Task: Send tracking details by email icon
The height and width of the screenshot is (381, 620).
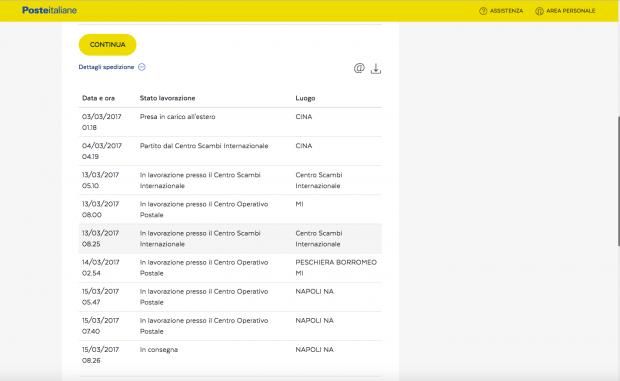Action: tap(359, 68)
